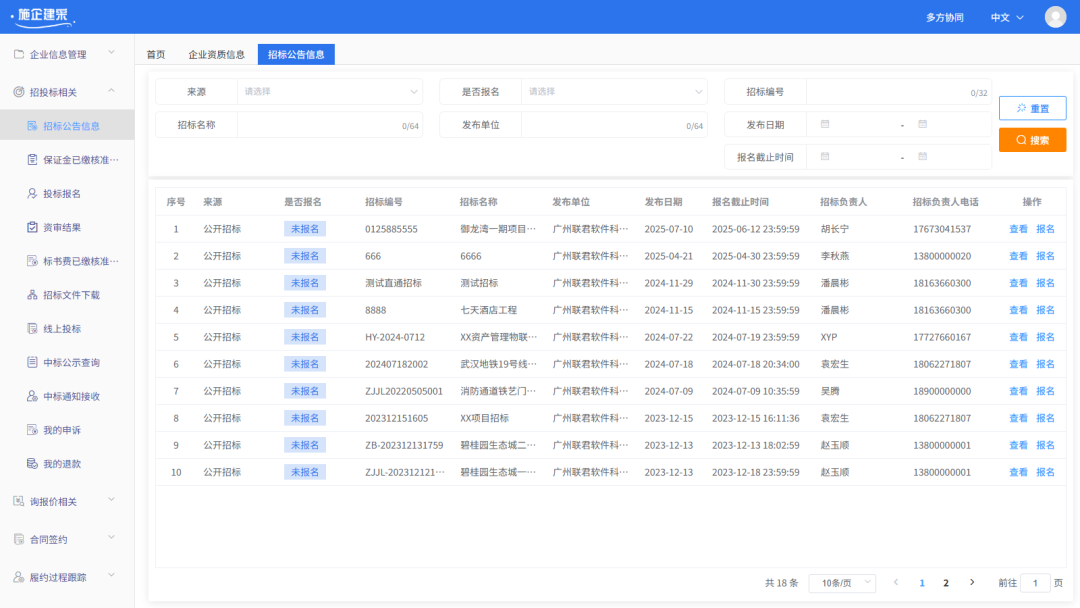Click the 履约过程跟踪 sidebar icon
Image resolution: width=1080 pixels, height=608 pixels.
(x=19, y=576)
